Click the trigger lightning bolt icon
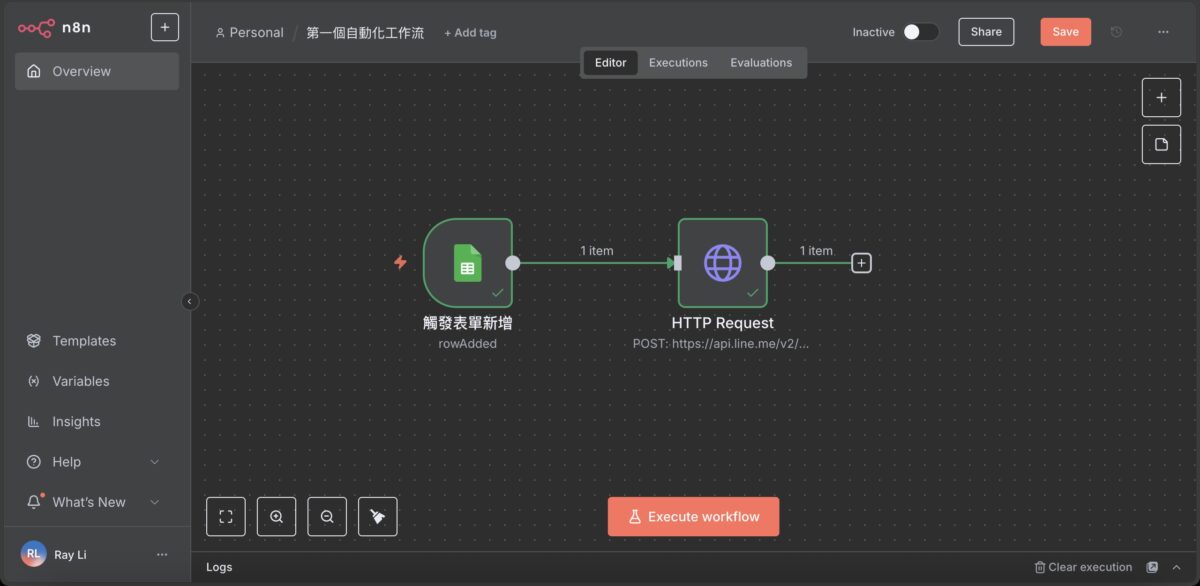1200x586 pixels. coord(400,262)
